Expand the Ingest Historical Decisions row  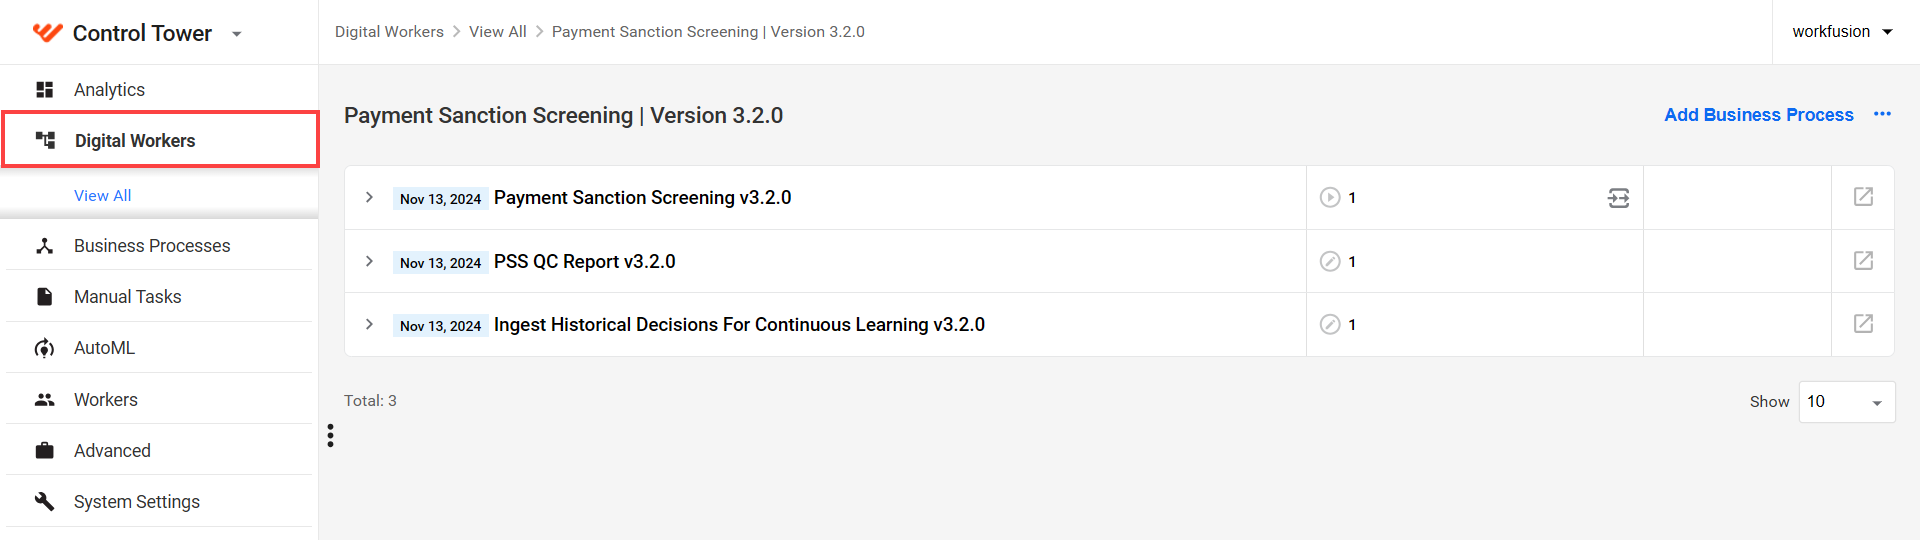click(369, 324)
